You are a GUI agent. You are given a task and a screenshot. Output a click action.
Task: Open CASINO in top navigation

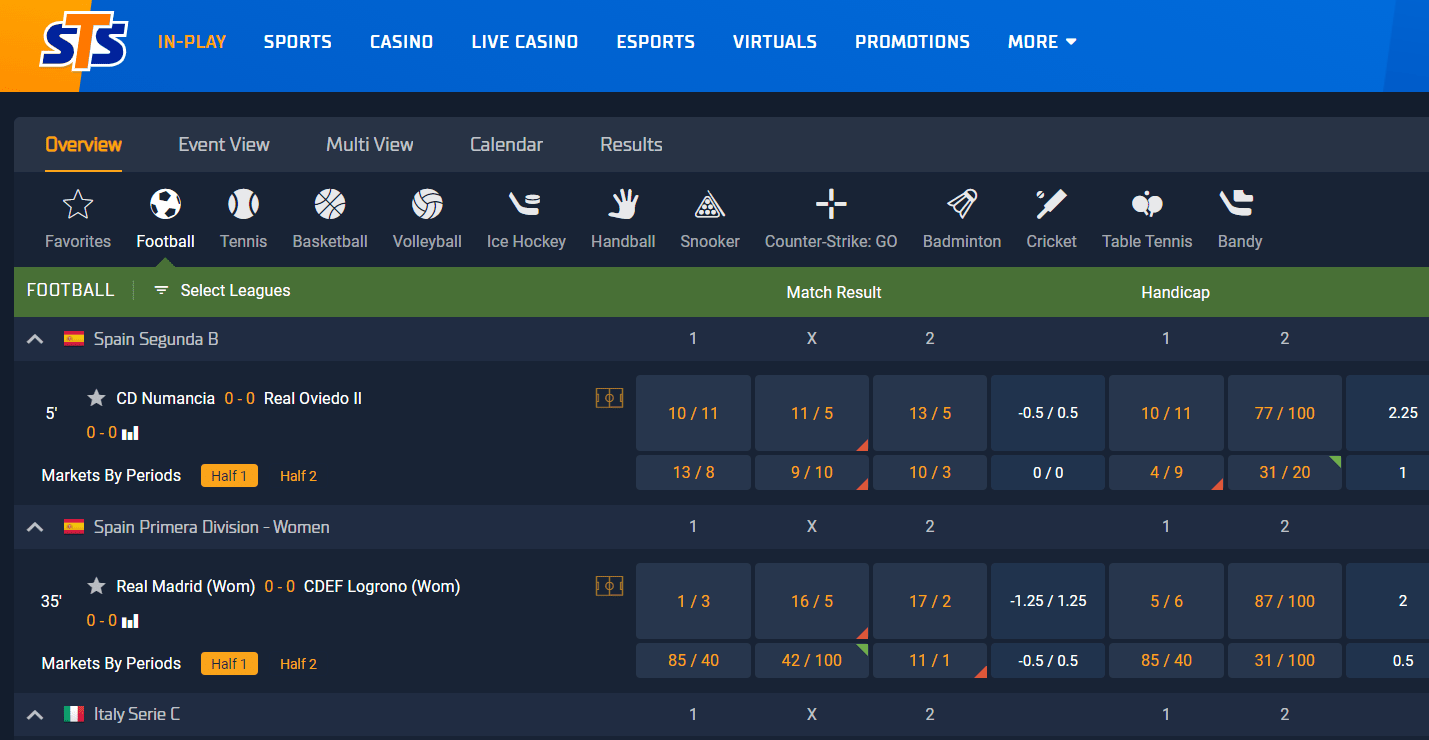point(401,42)
